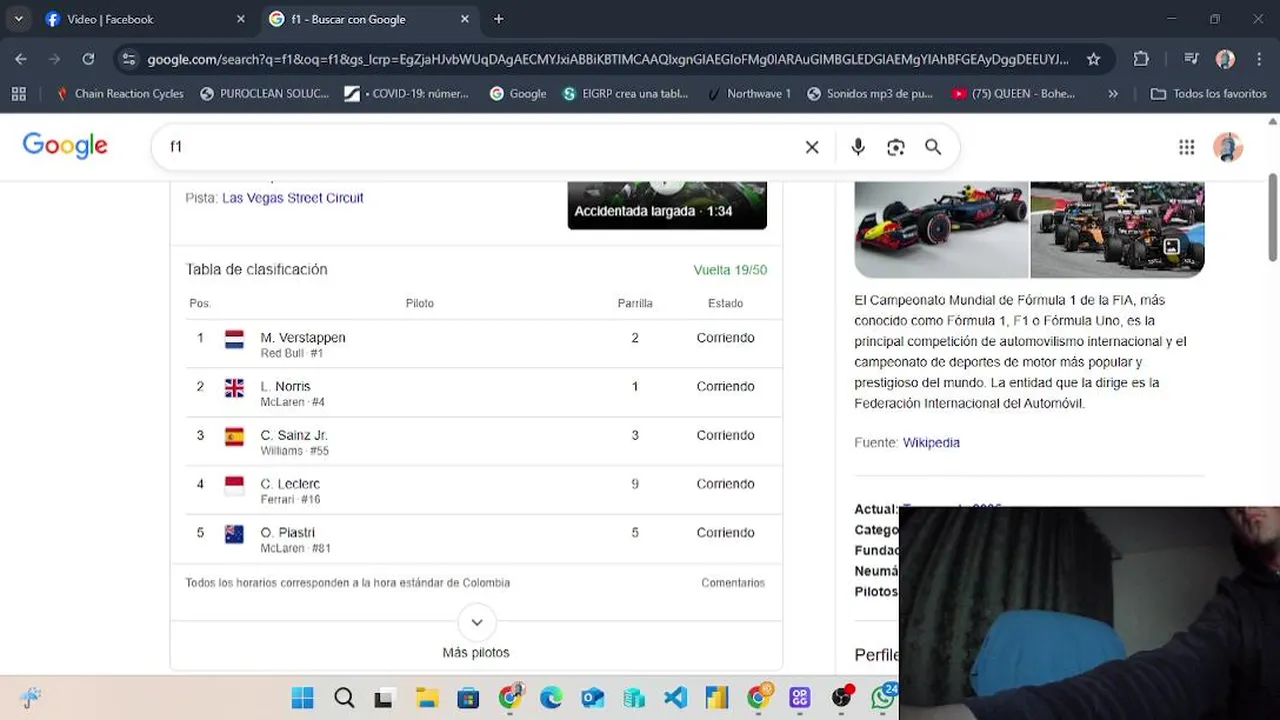
Task: Open the bookmarks apps grid icon
Action: 18,93
